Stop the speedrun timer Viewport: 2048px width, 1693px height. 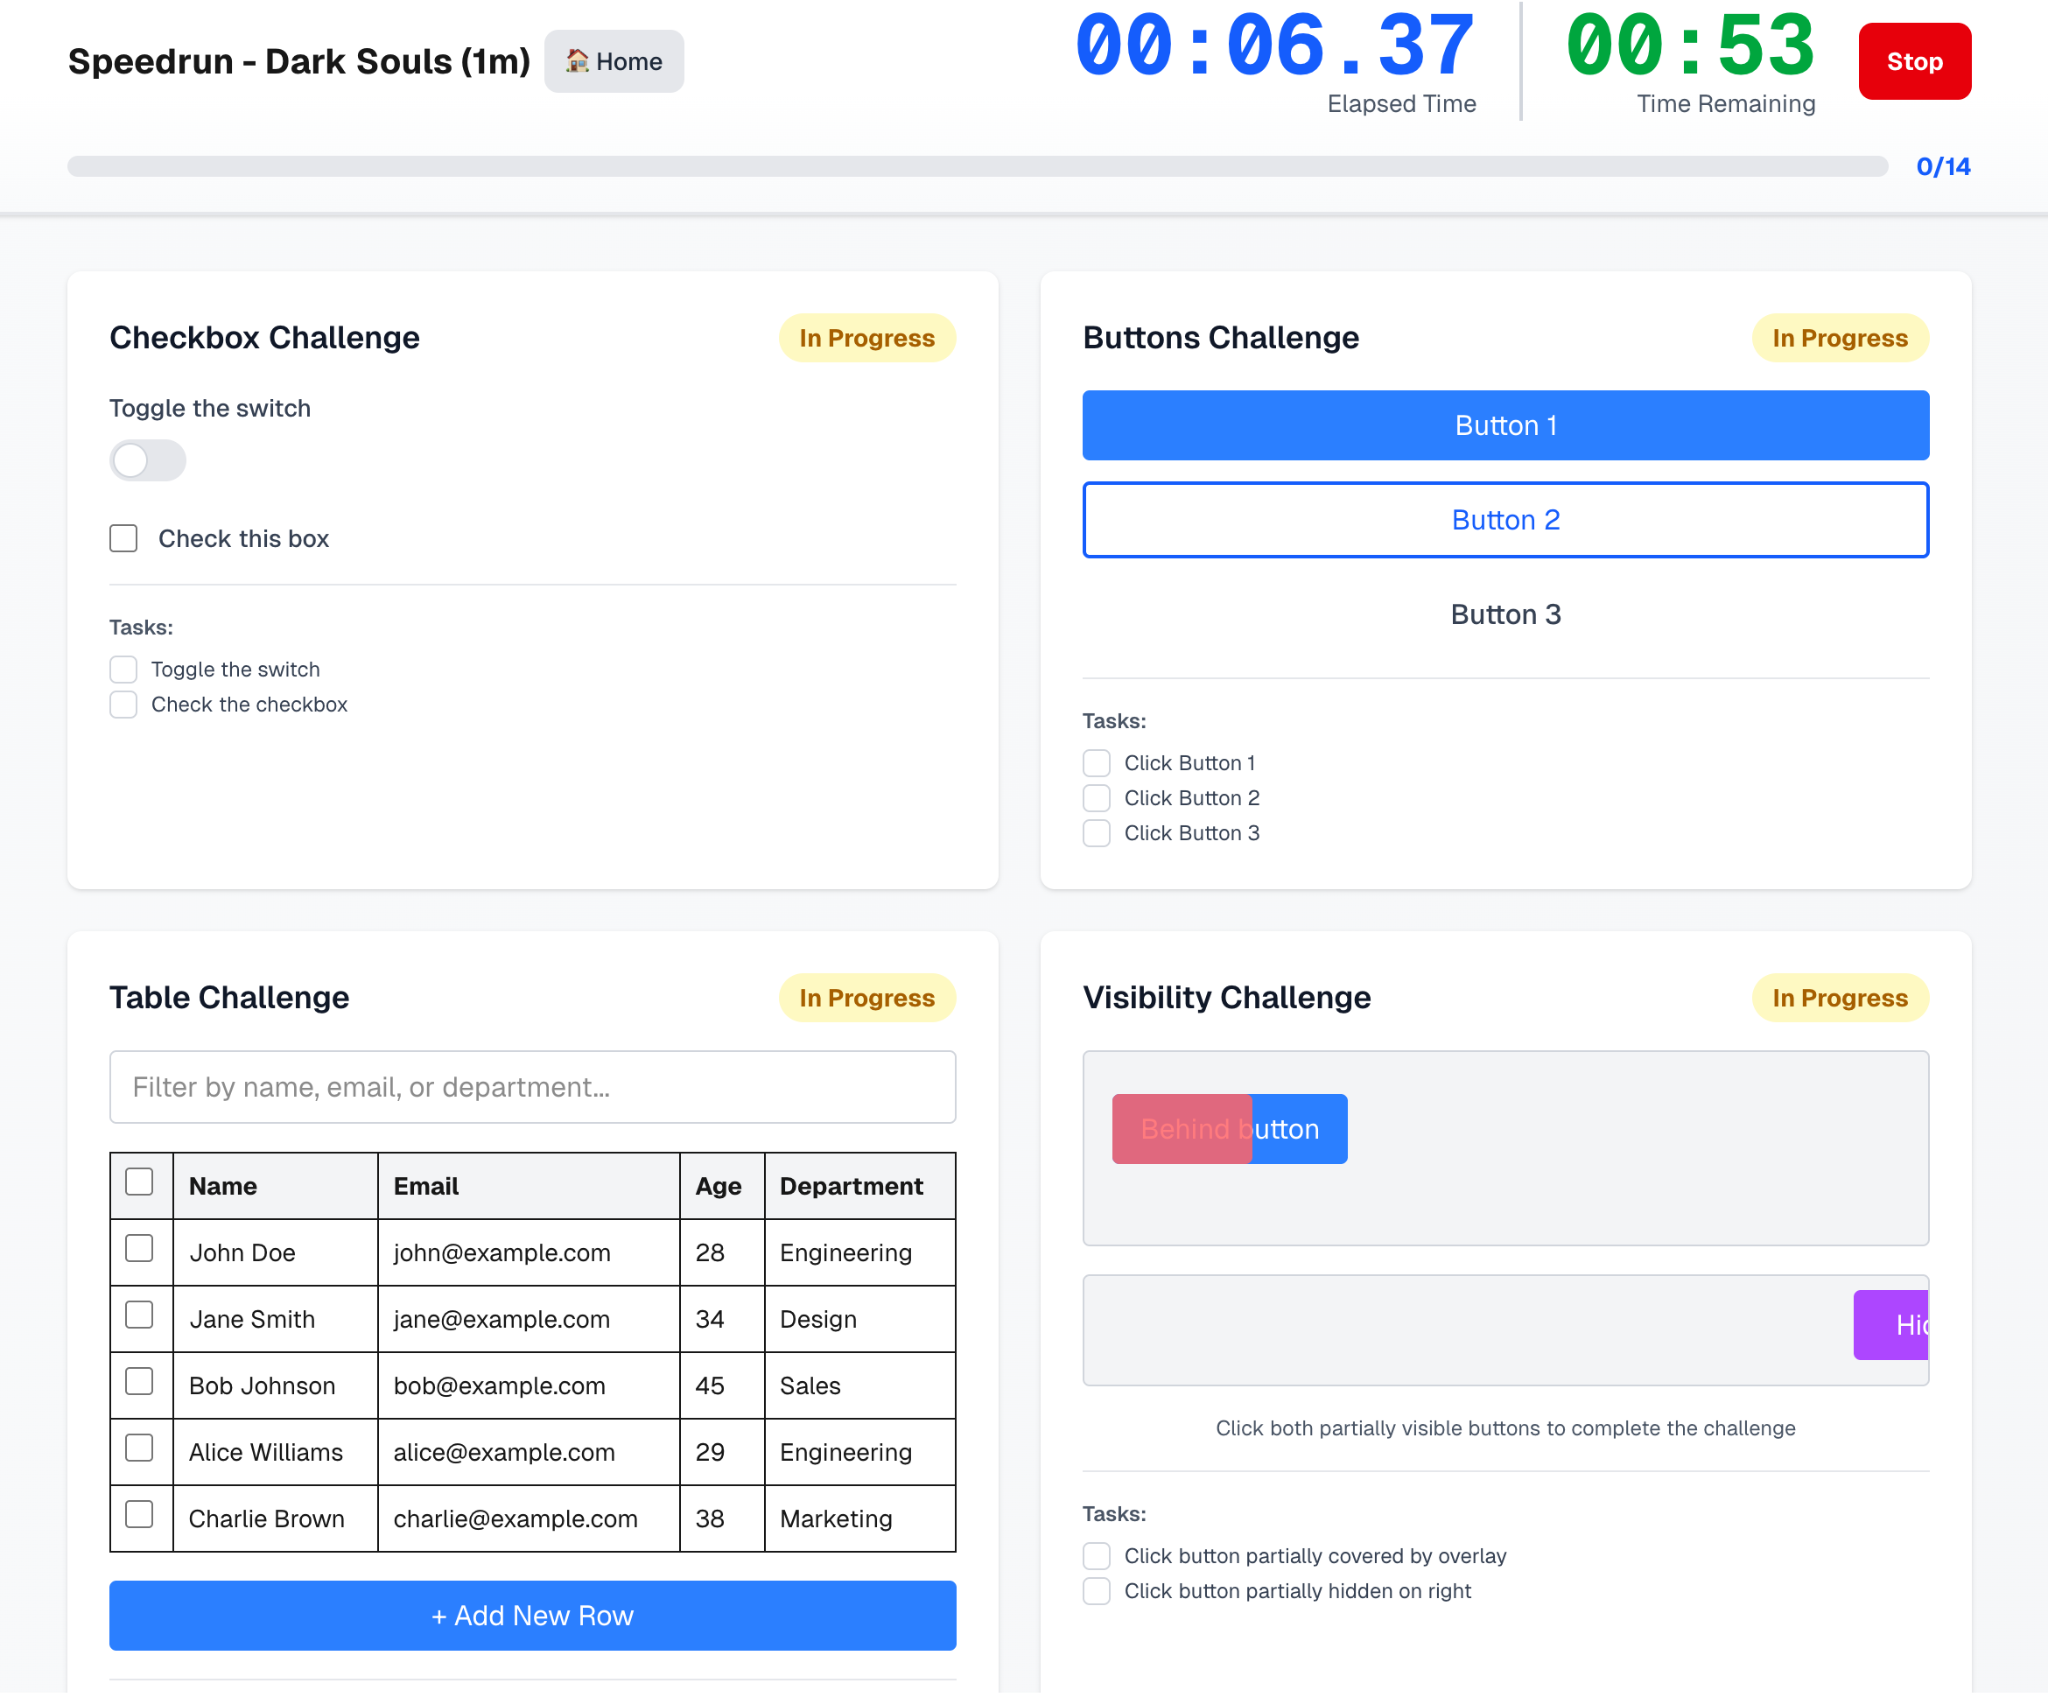(1913, 61)
